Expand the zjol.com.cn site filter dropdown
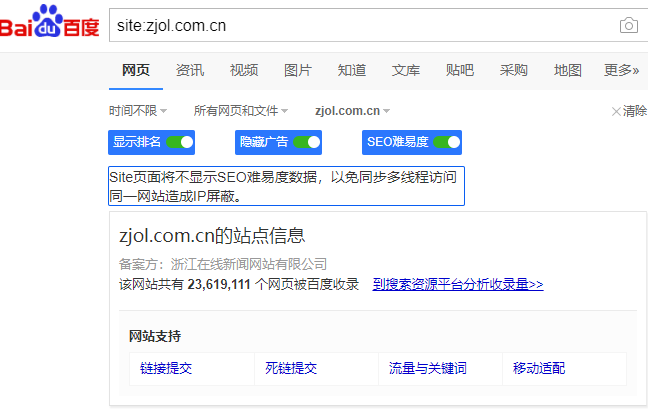 (x=352, y=111)
